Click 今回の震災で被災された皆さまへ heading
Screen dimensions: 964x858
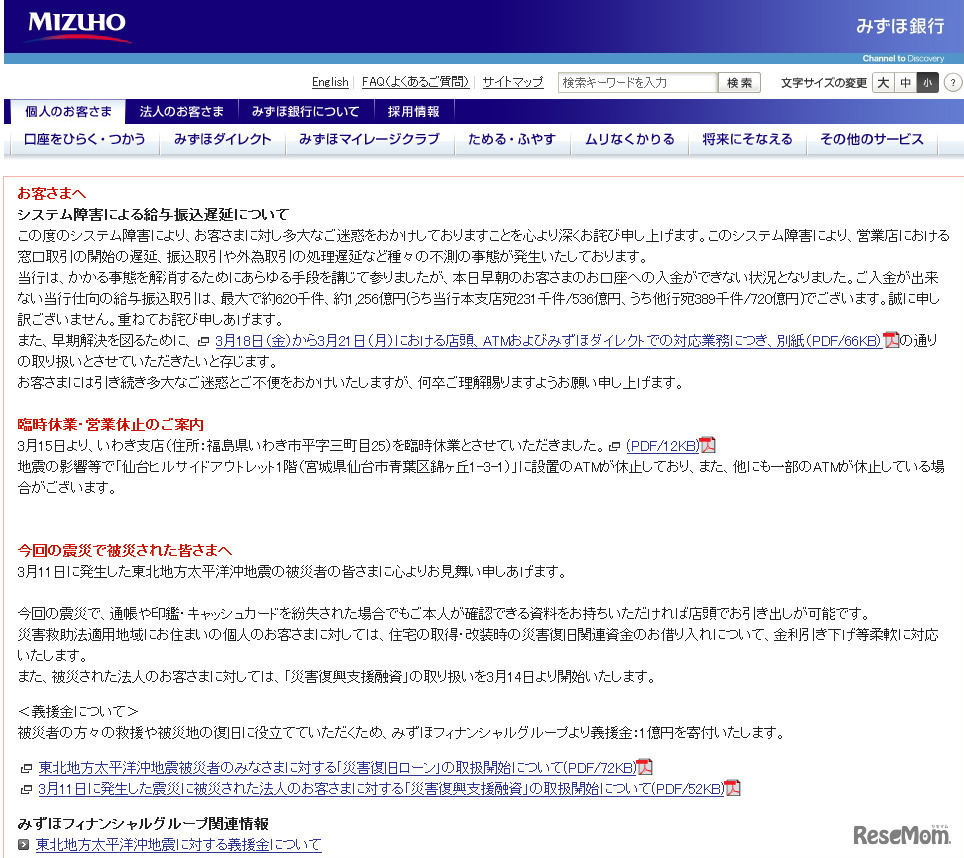coord(125,550)
